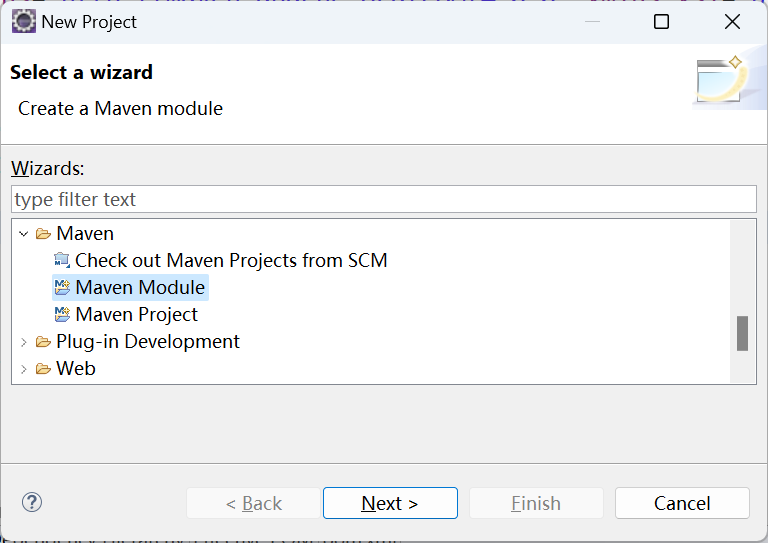The height and width of the screenshot is (543, 768).
Task: Cancel the New Project dialog
Action: tap(682, 503)
